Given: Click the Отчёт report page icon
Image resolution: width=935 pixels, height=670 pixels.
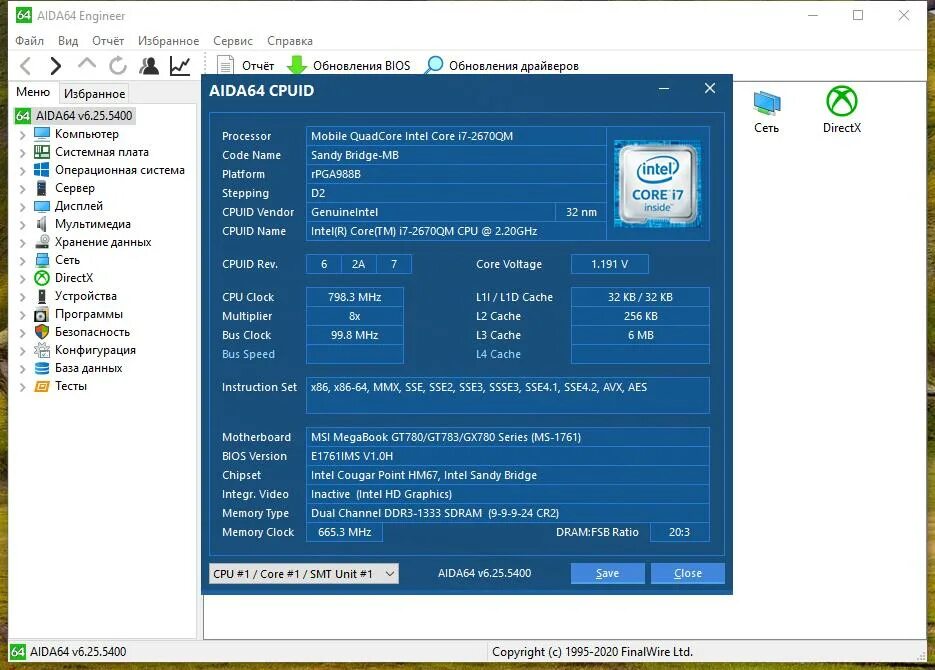Looking at the screenshot, I should pos(225,66).
